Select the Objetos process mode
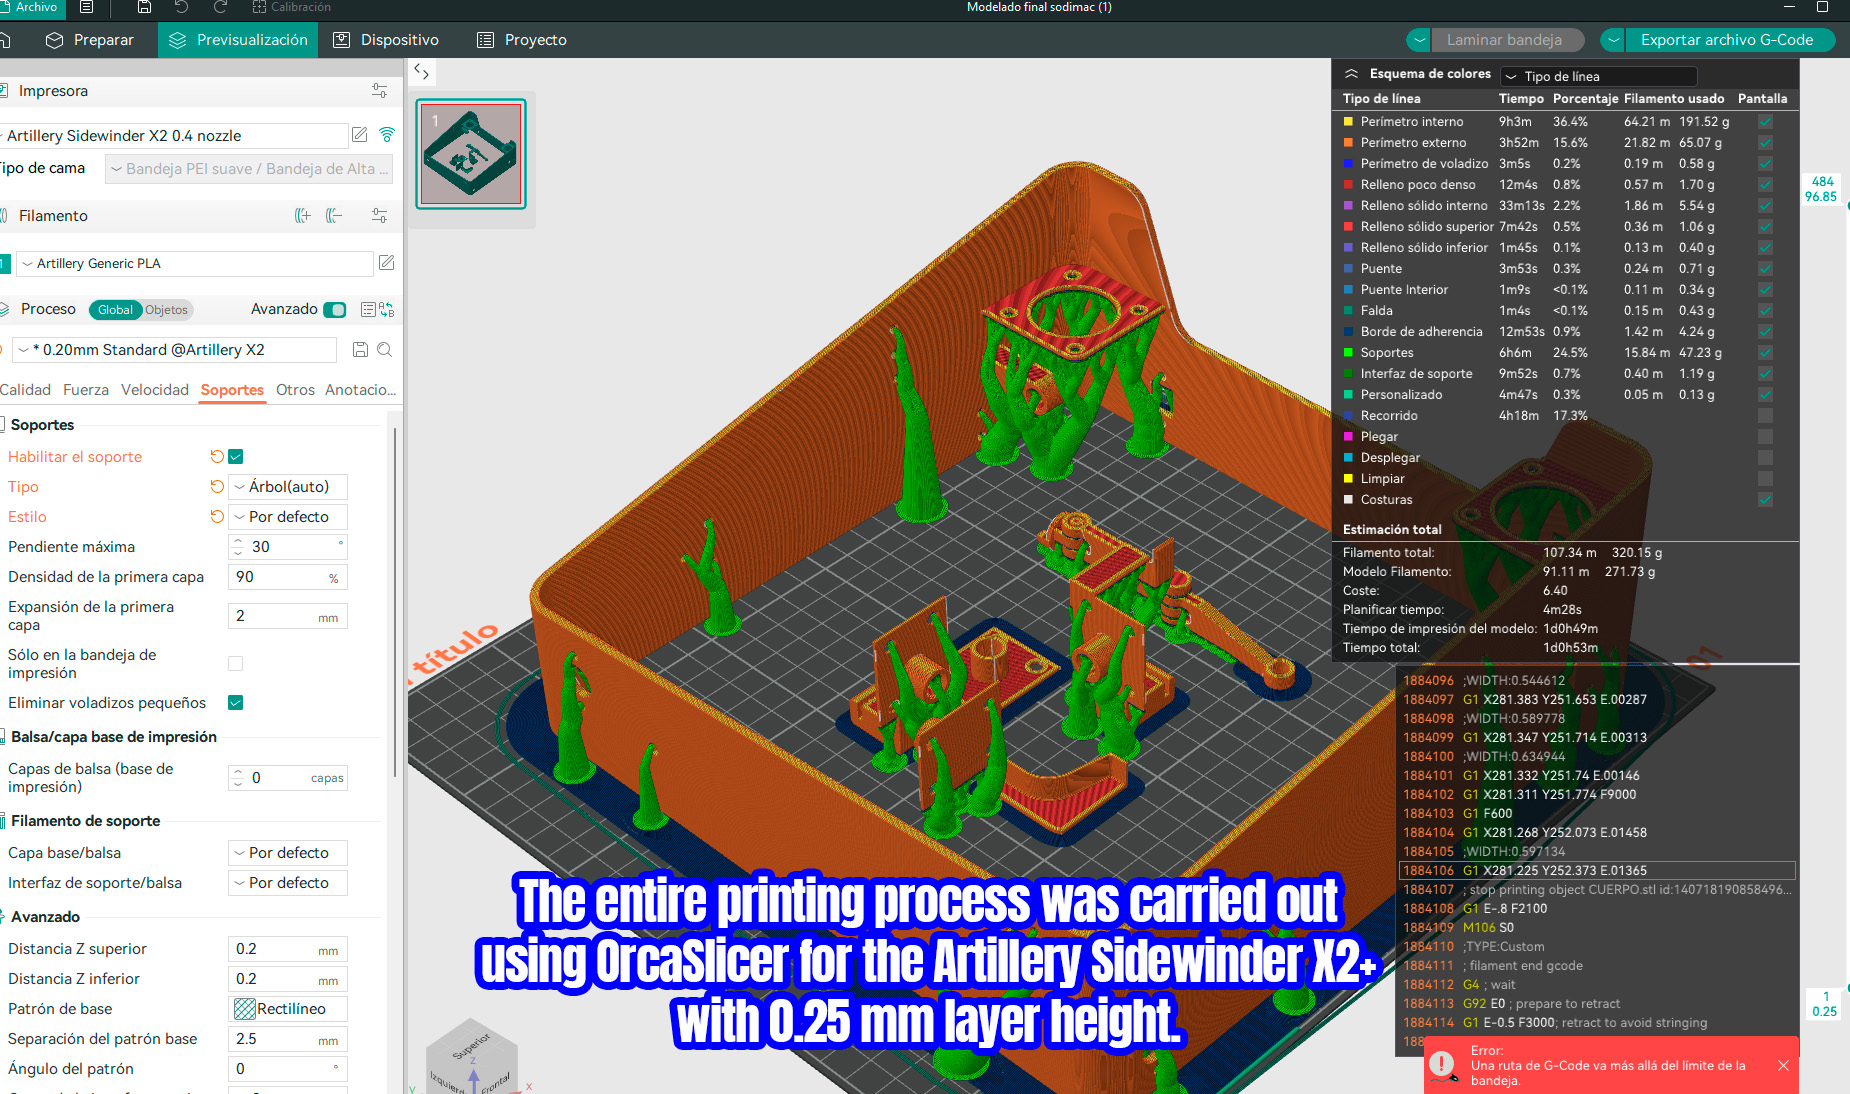Screen dimensions: 1850x1094 coord(166,310)
